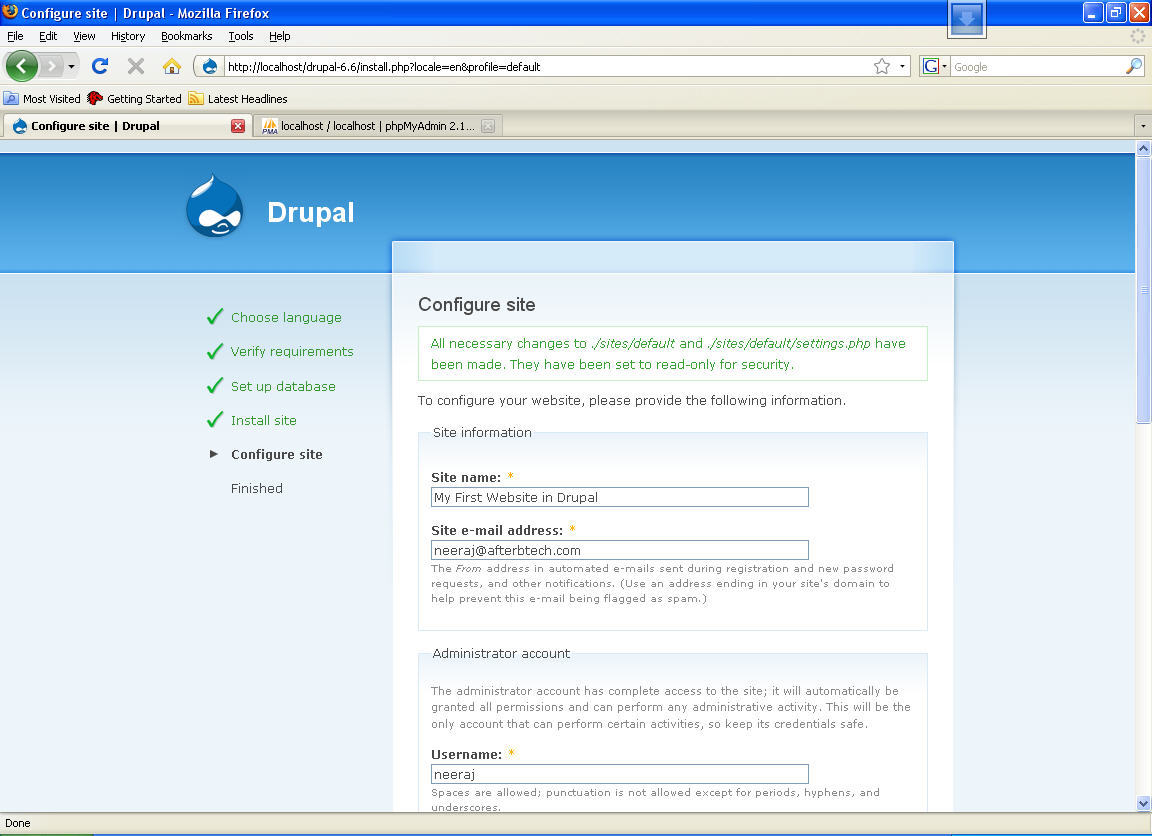Open the Getting Started bookmark
Screen dimensions: 1152x836
coord(134,98)
